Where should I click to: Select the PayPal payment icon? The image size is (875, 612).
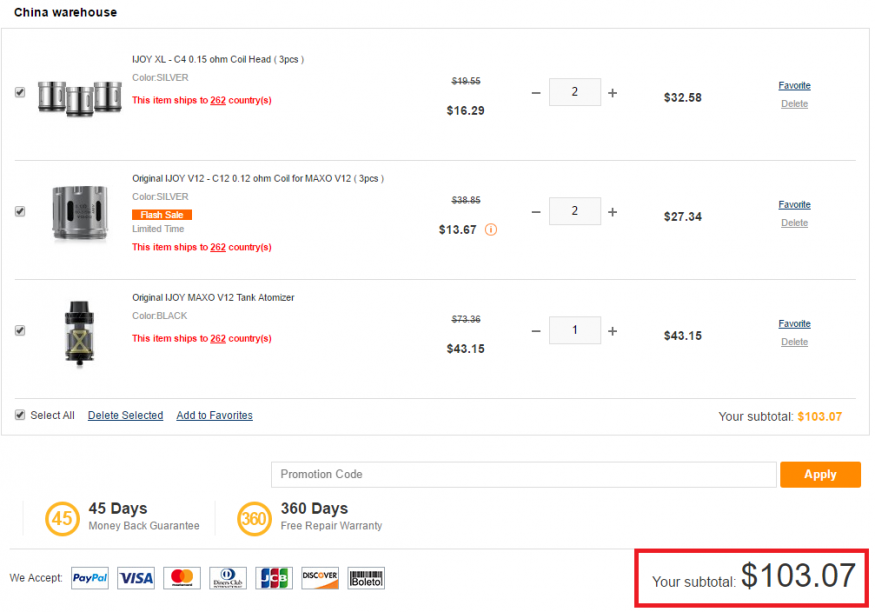pos(90,578)
